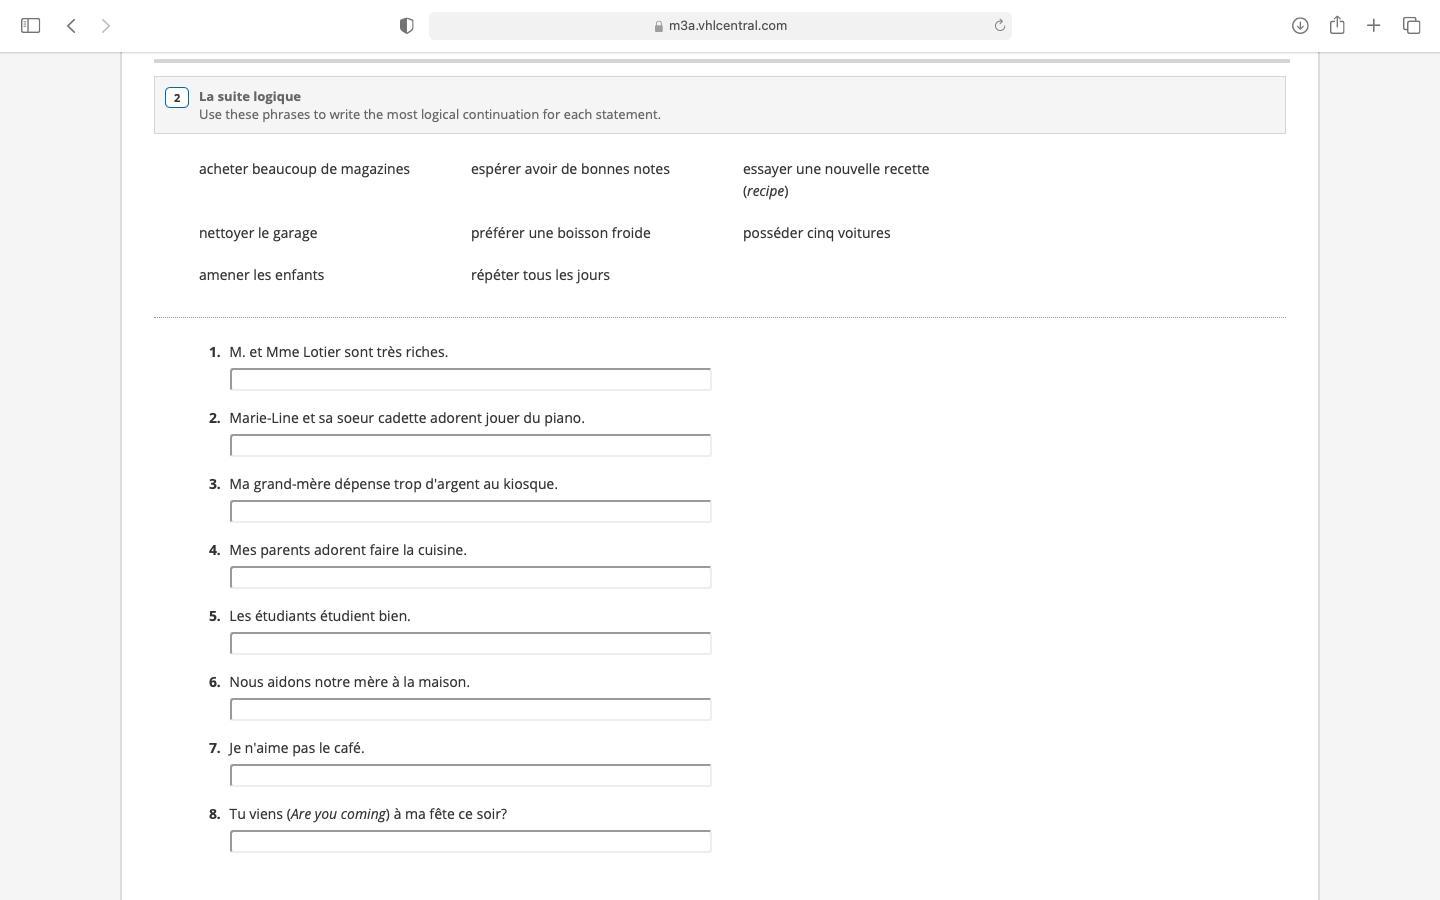Open a new tab with plus icon
Viewport: 1440px width, 900px height.
pos(1373,26)
